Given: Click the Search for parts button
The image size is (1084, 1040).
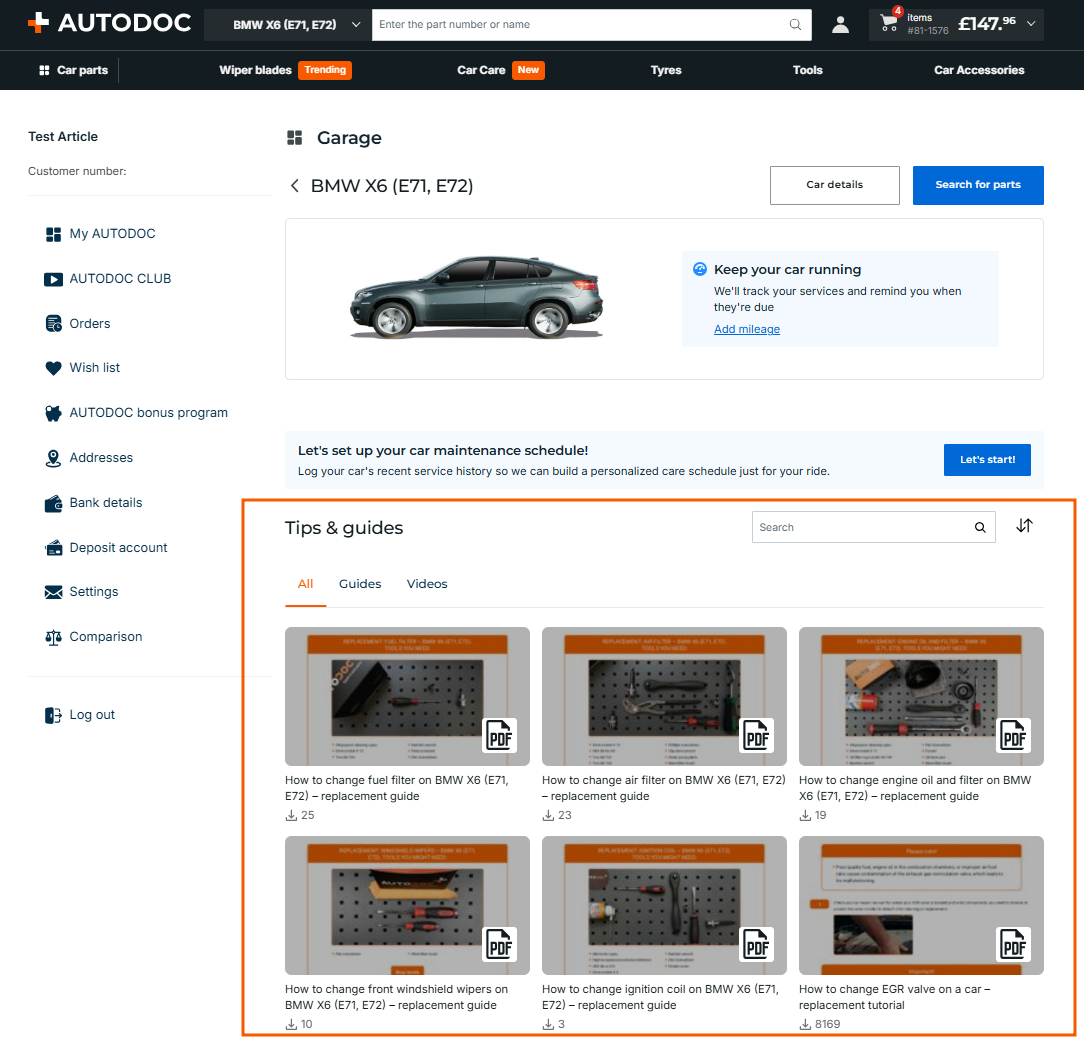Looking at the screenshot, I should tap(978, 185).
